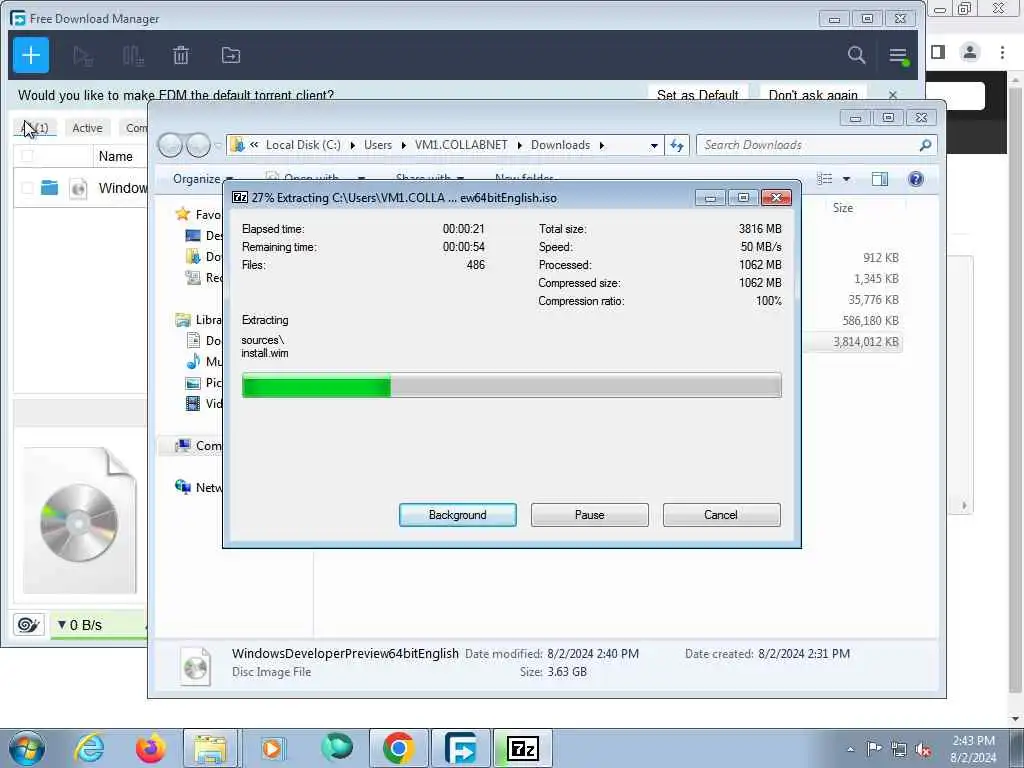Click the Explorer back navigation button
This screenshot has height=768, width=1024.
(170, 145)
